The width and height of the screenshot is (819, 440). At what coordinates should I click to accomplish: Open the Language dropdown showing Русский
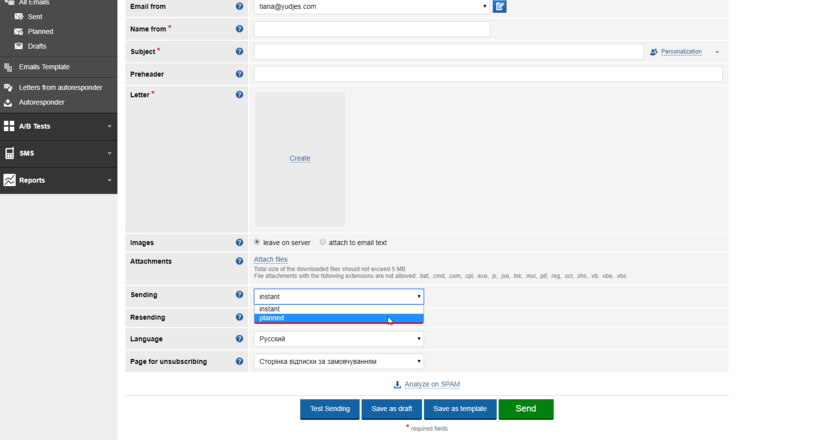click(x=339, y=339)
